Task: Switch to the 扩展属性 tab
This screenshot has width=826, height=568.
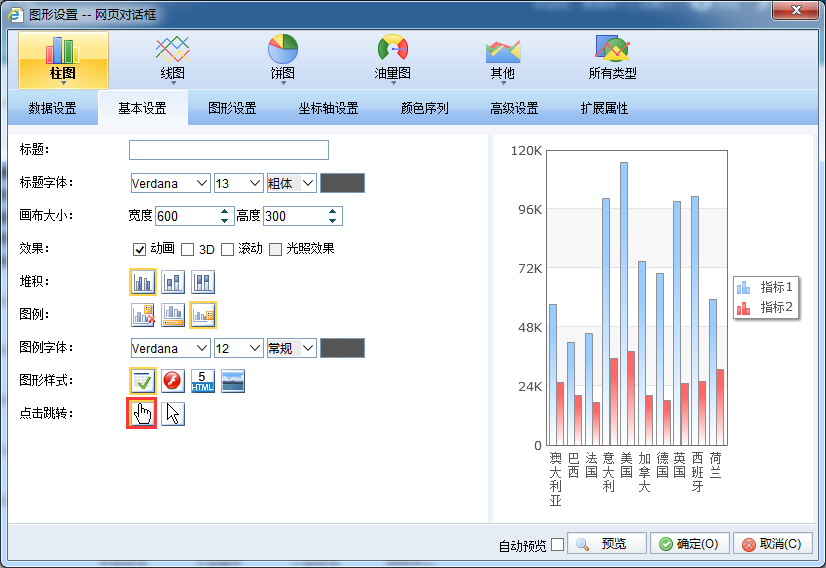Action: (x=604, y=108)
